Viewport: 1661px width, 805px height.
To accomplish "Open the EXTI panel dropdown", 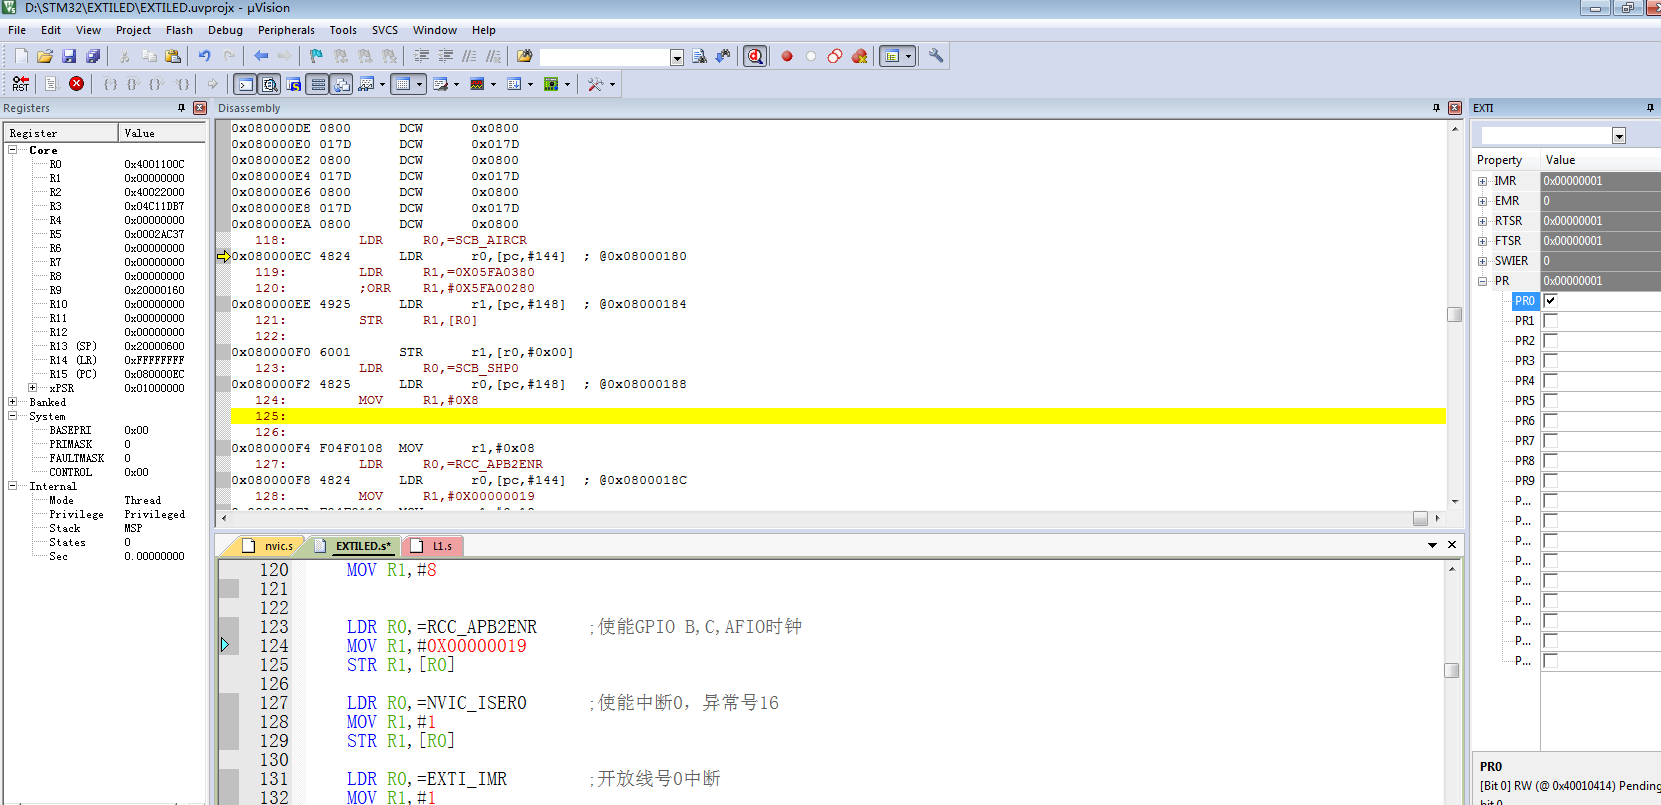I will click(x=1618, y=136).
